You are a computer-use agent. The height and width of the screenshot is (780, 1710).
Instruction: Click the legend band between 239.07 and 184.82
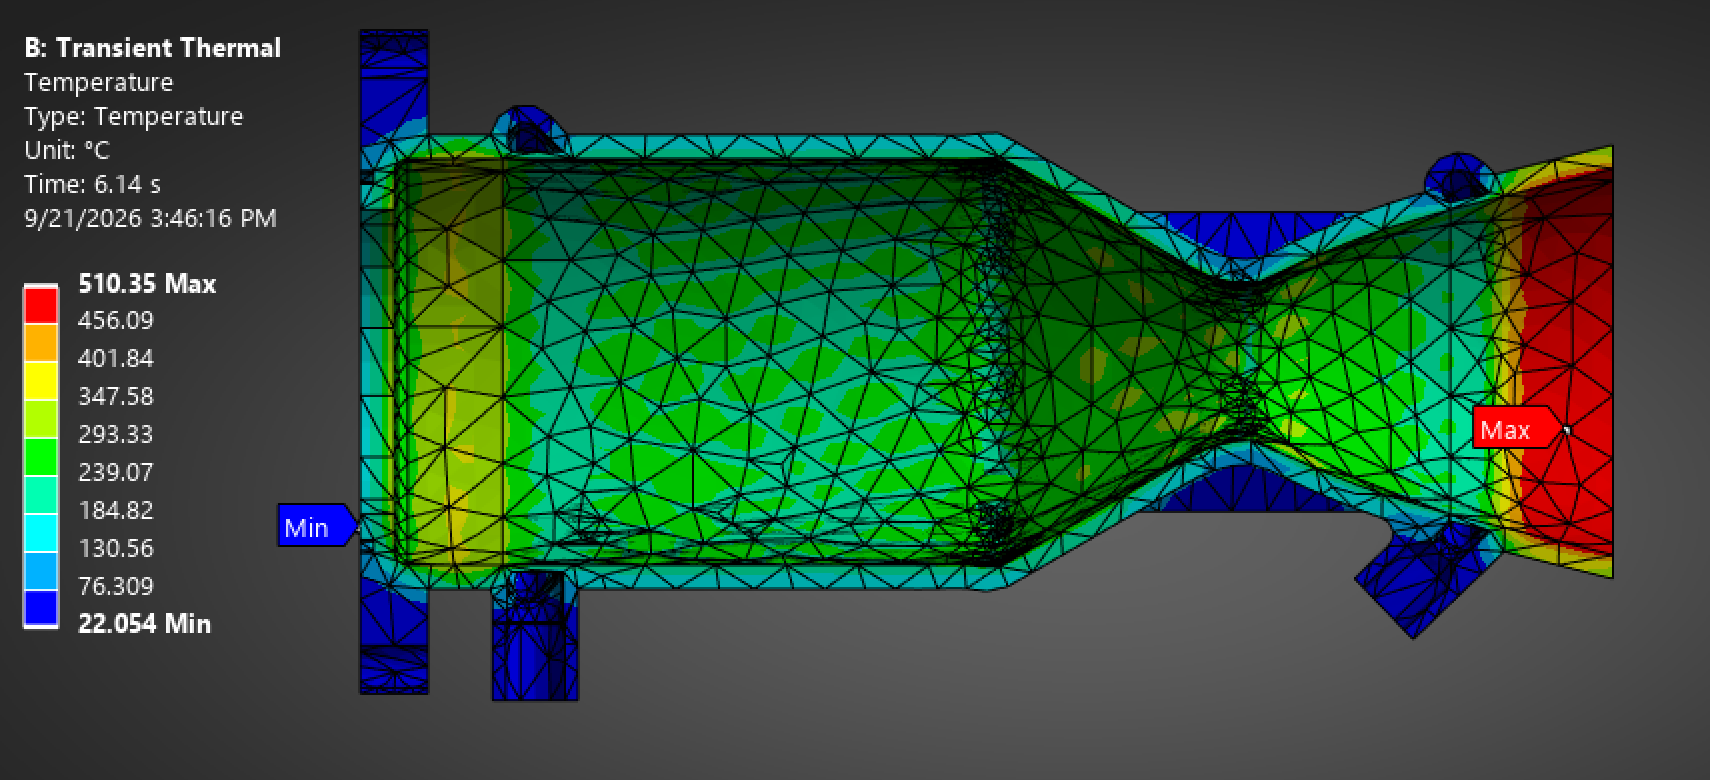41,495
